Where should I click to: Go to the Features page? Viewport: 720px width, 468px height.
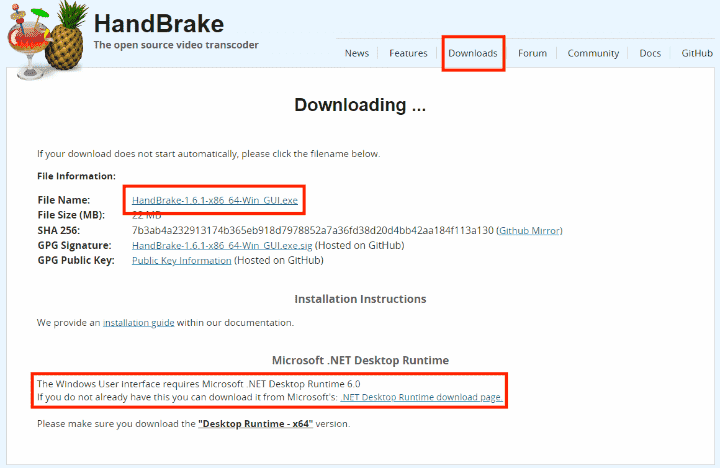coord(408,53)
